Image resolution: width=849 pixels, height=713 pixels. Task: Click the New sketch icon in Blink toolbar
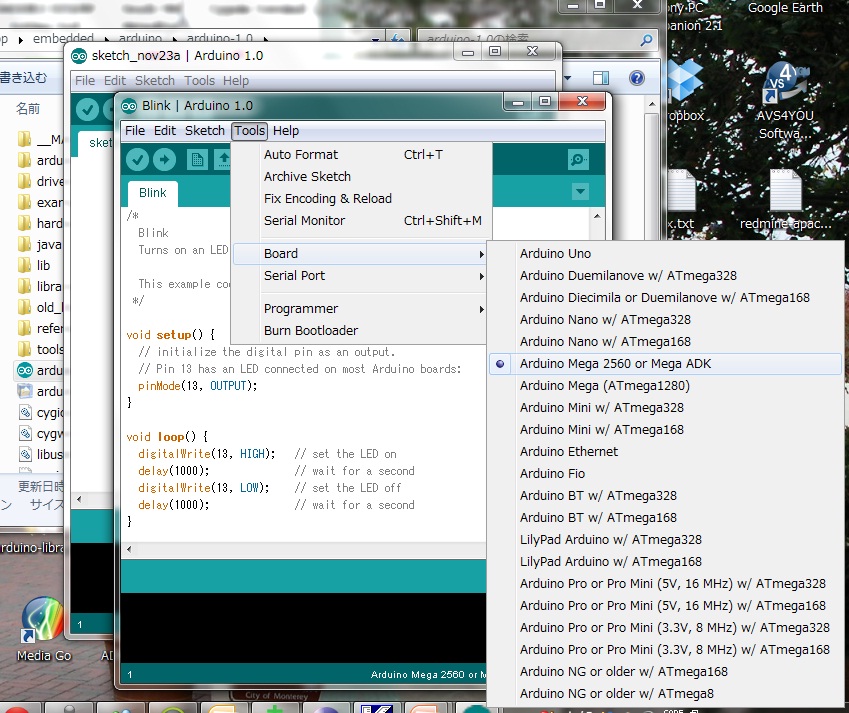click(x=198, y=160)
